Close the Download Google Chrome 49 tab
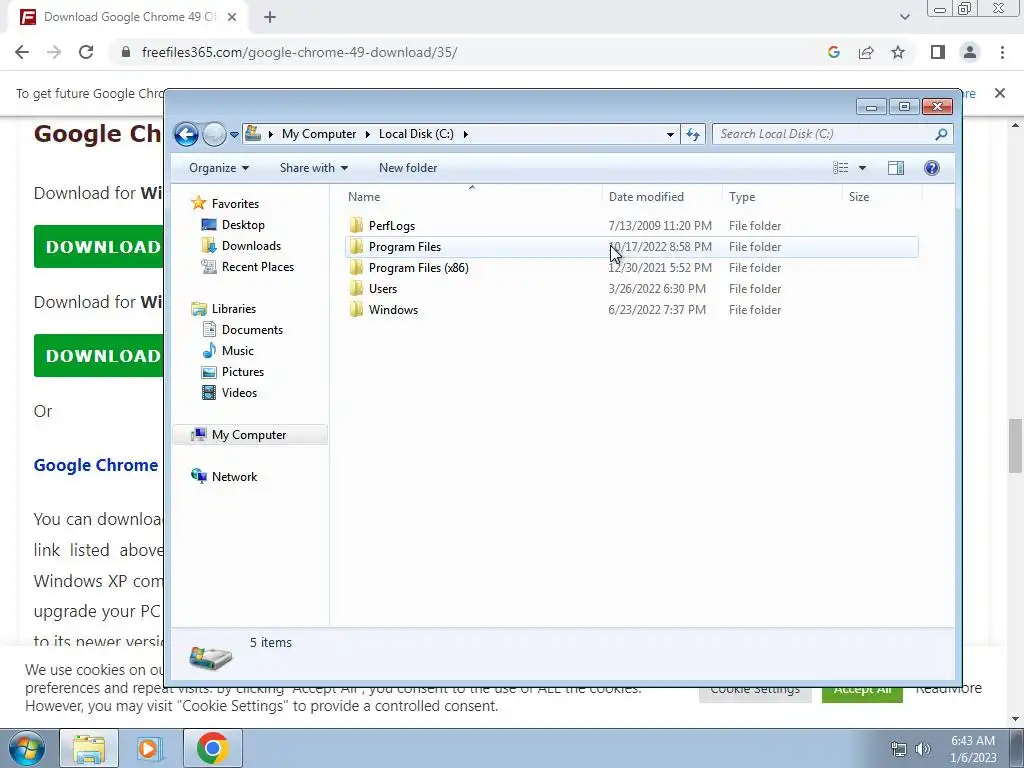The width and height of the screenshot is (1024, 768). click(x=232, y=17)
